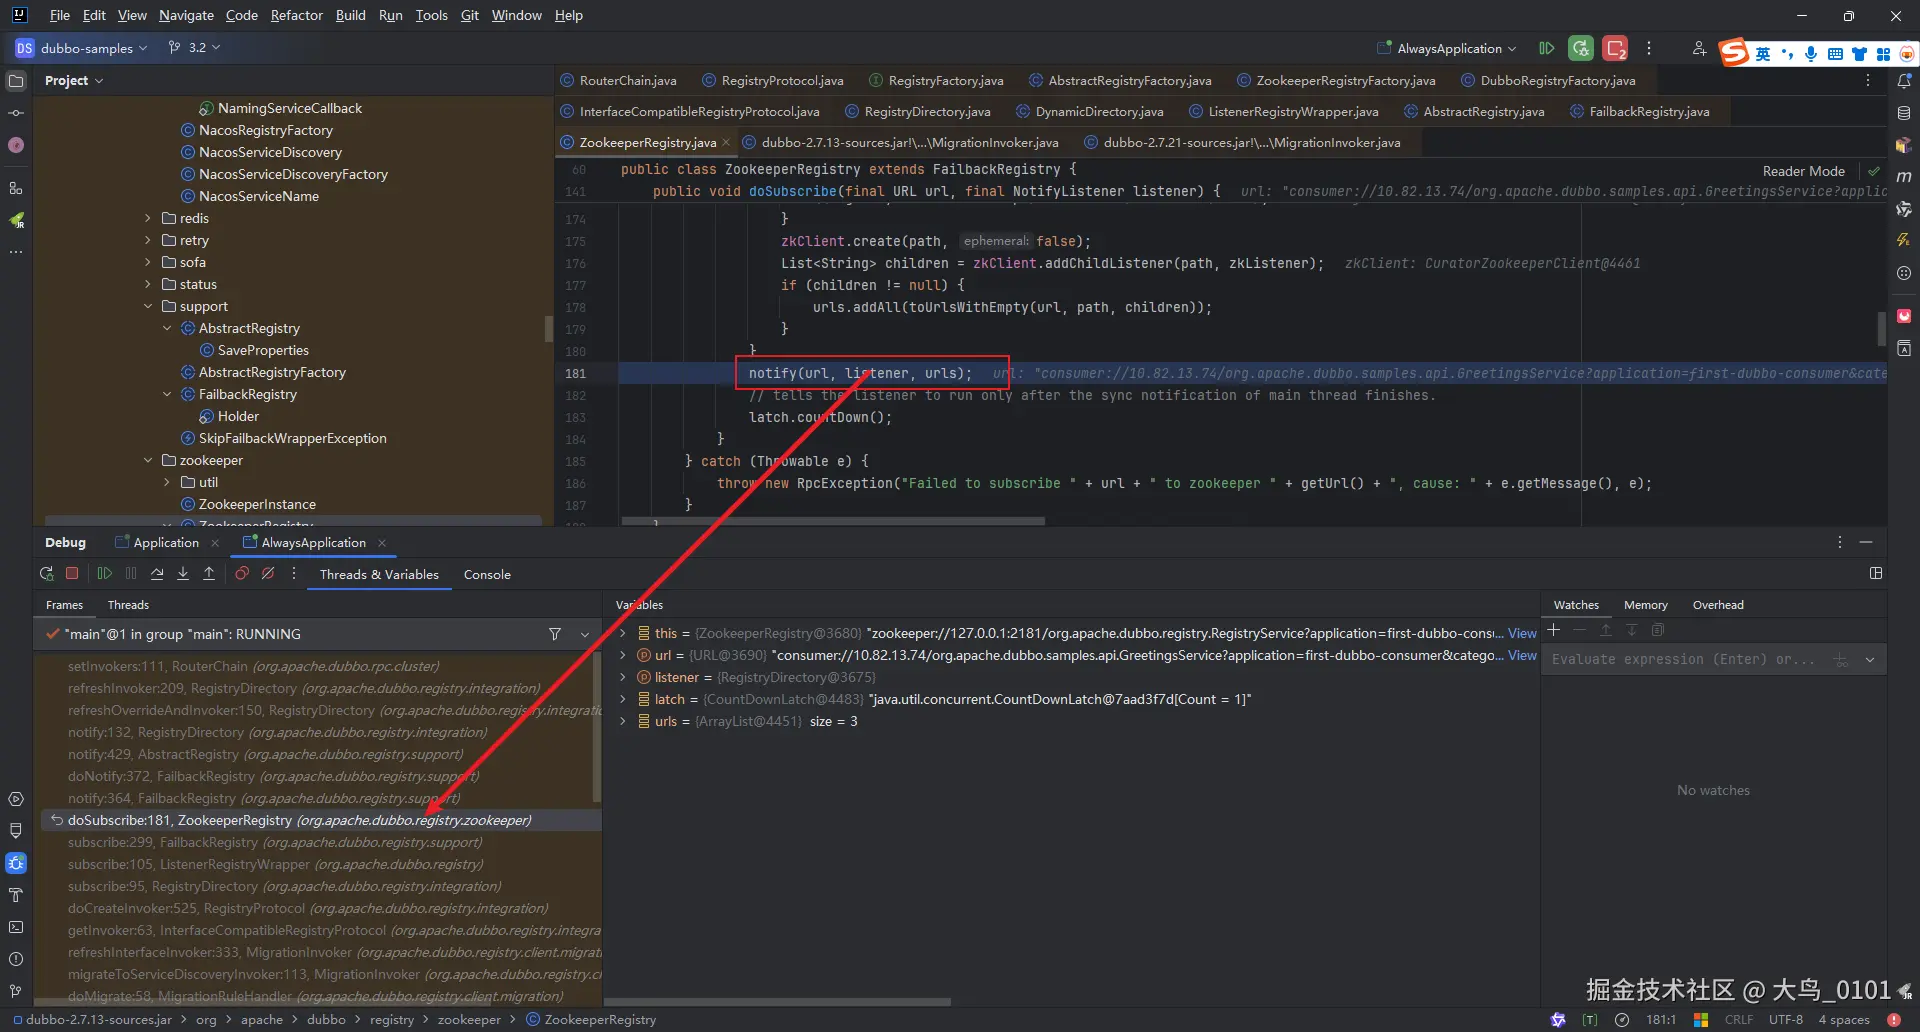Collapse the support folder
Viewport: 1920px width, 1032px height.
pos(148,306)
